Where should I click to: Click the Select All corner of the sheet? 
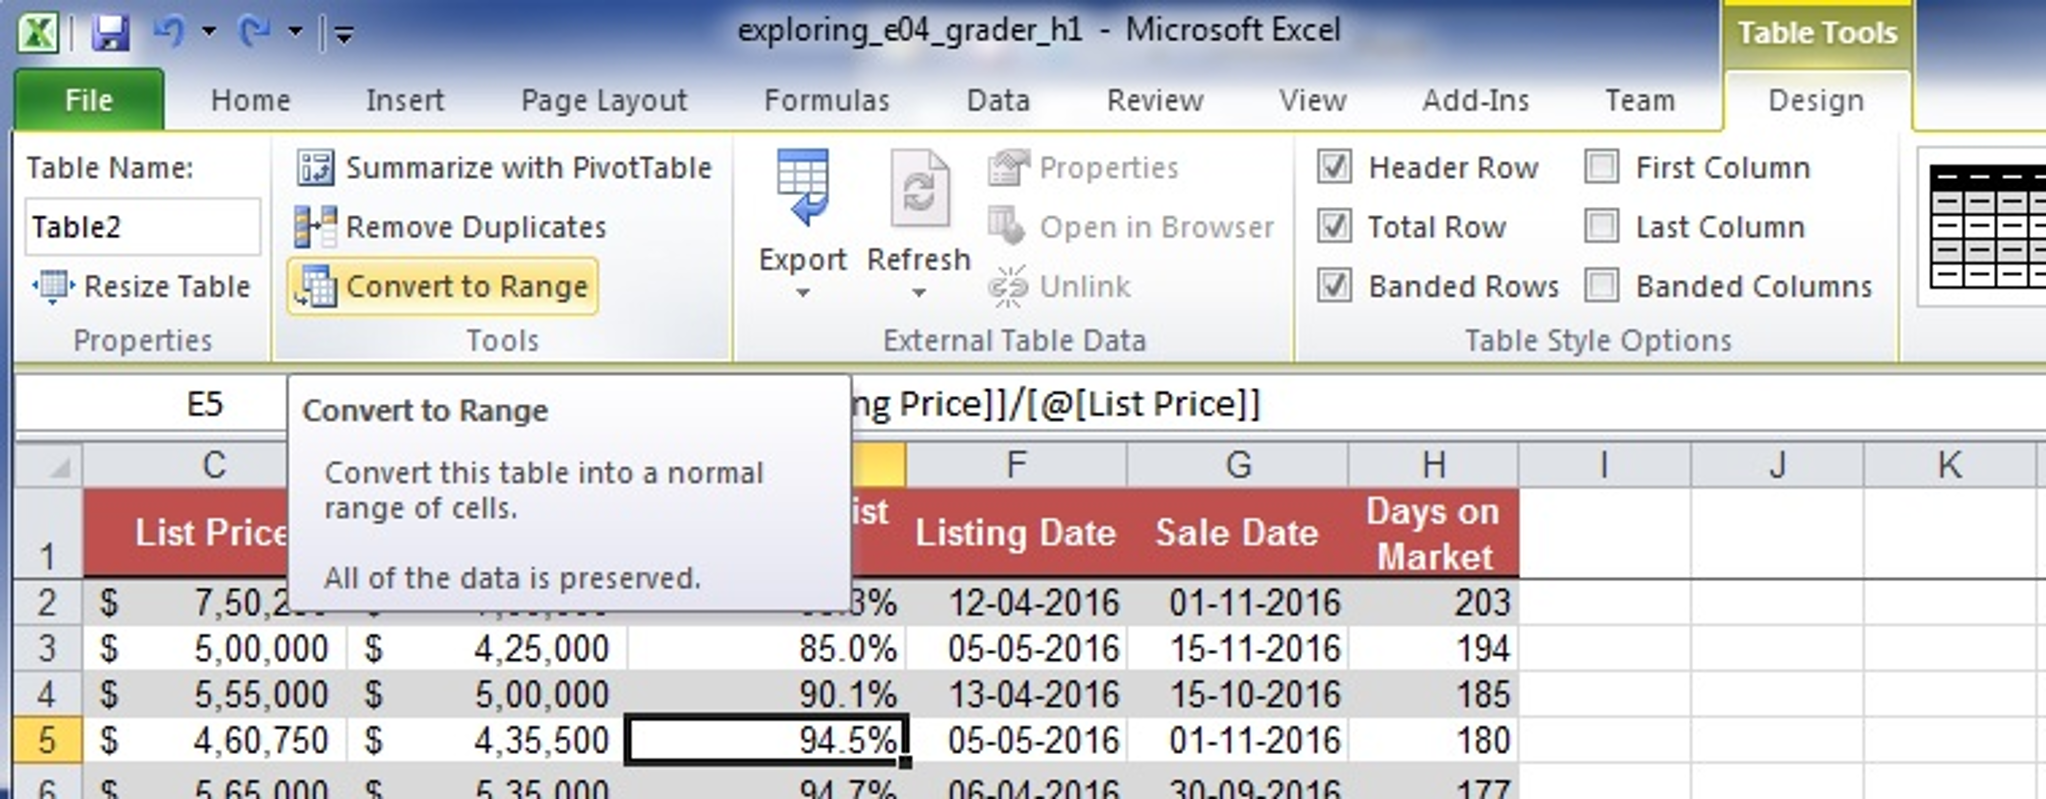point(48,465)
